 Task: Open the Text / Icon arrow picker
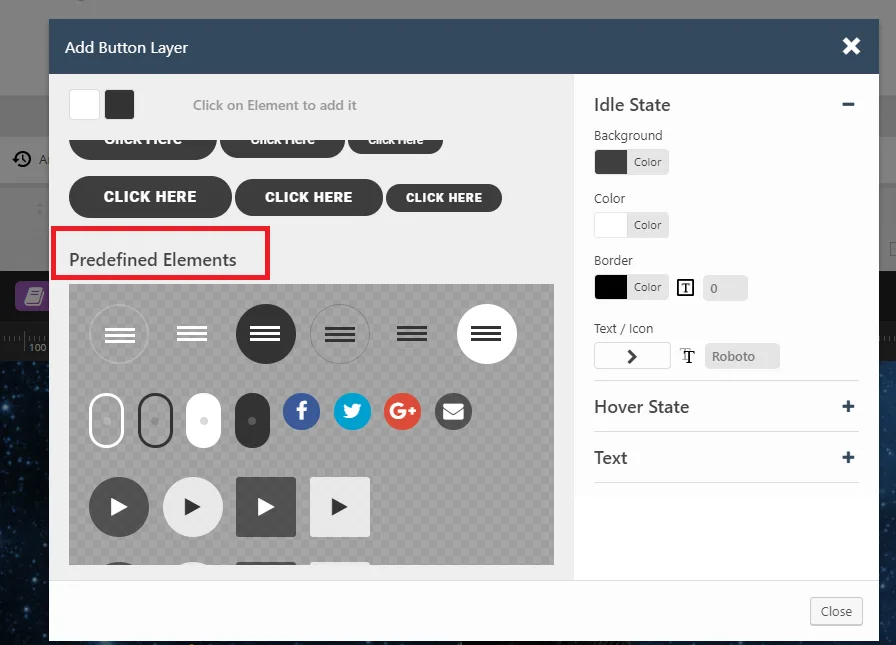coord(632,356)
